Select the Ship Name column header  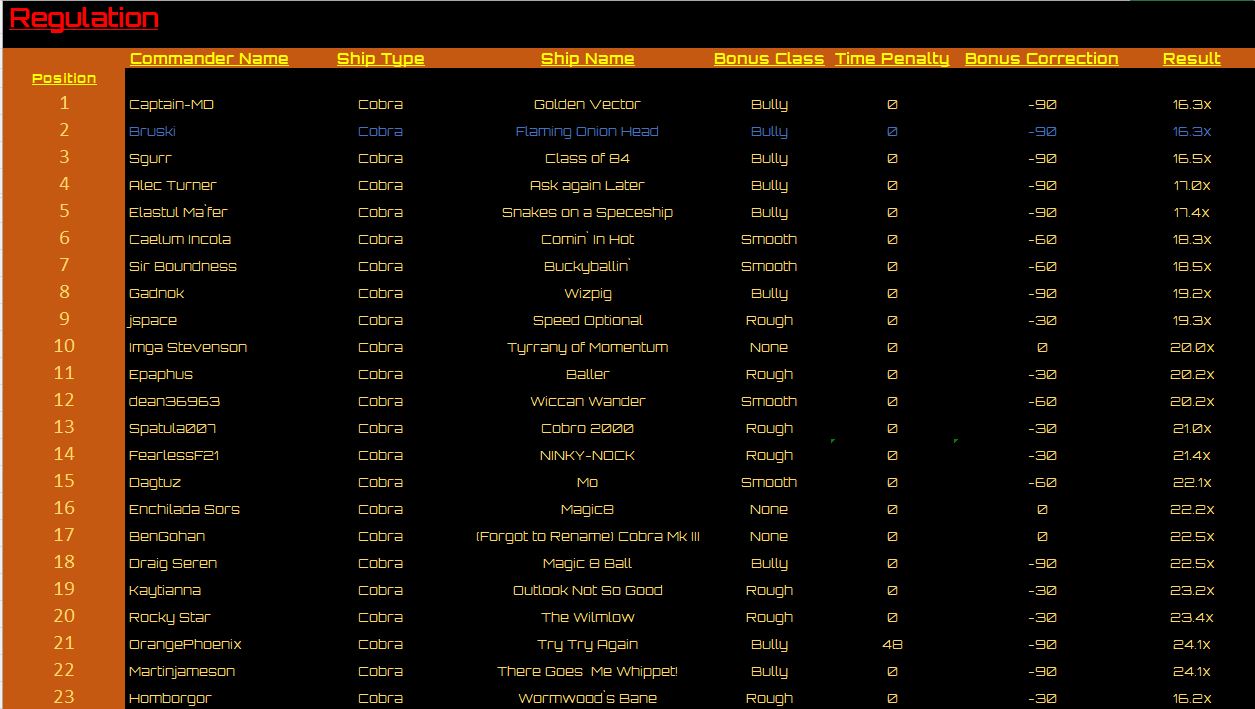click(x=587, y=59)
